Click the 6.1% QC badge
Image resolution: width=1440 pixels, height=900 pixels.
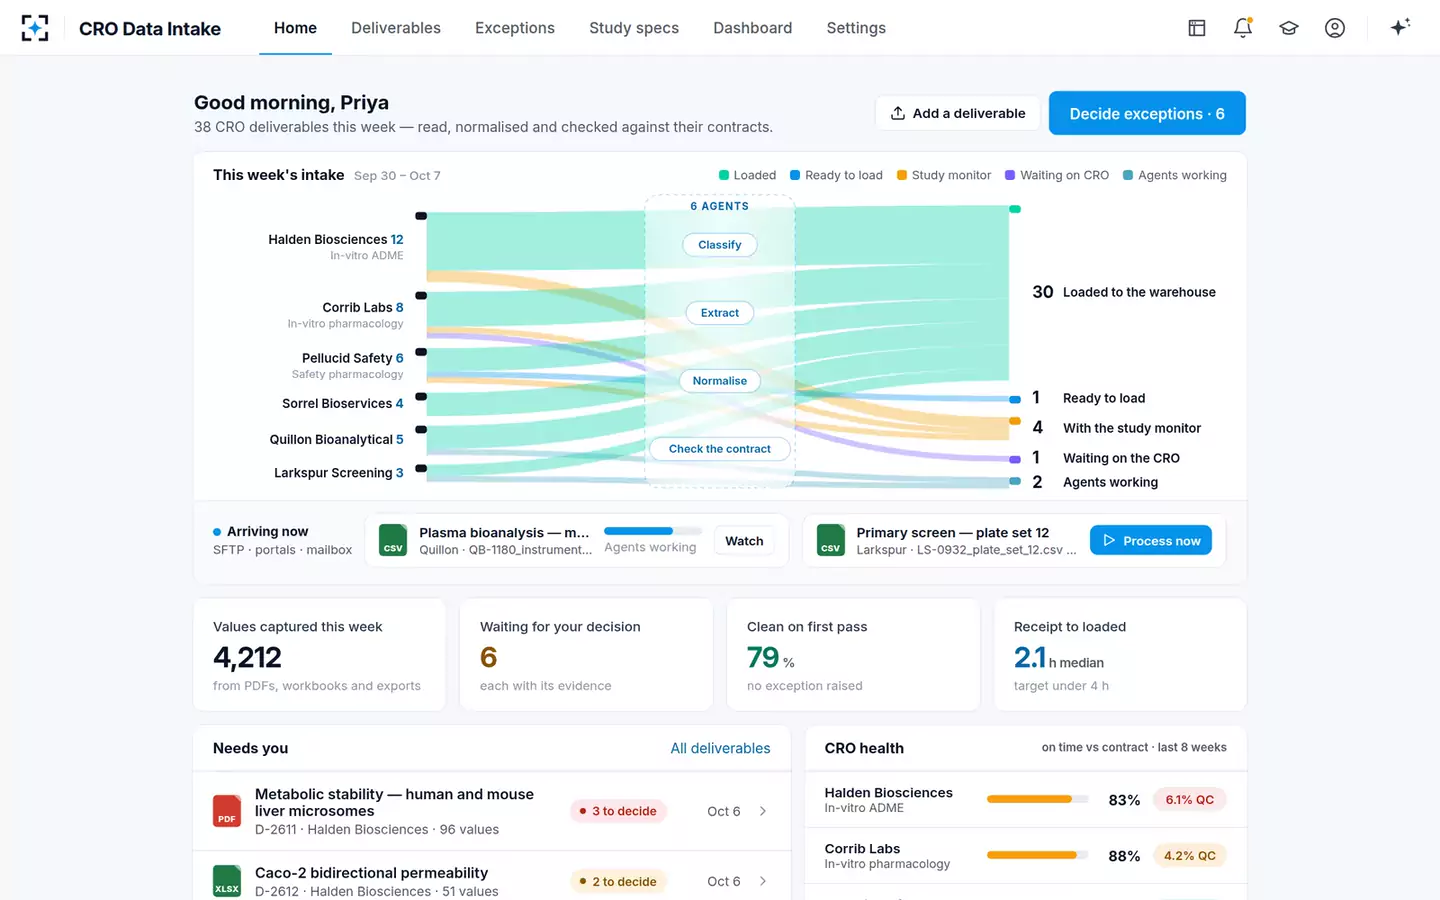click(x=1190, y=800)
